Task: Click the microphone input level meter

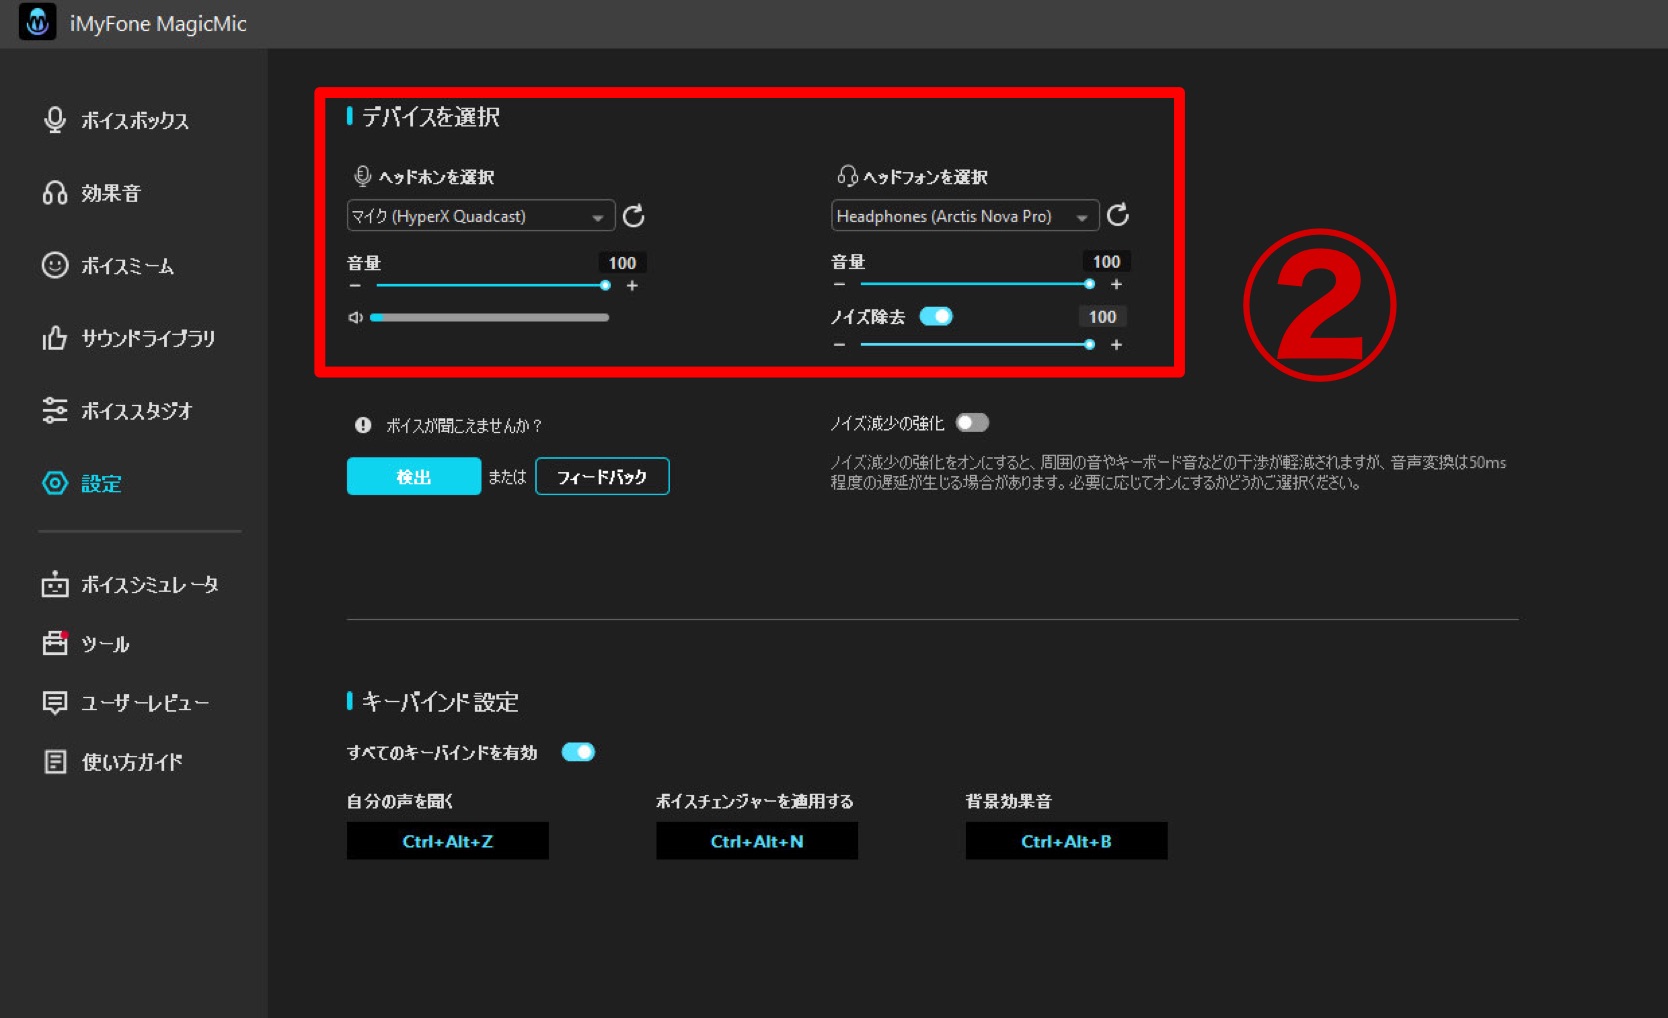Action: point(490,317)
